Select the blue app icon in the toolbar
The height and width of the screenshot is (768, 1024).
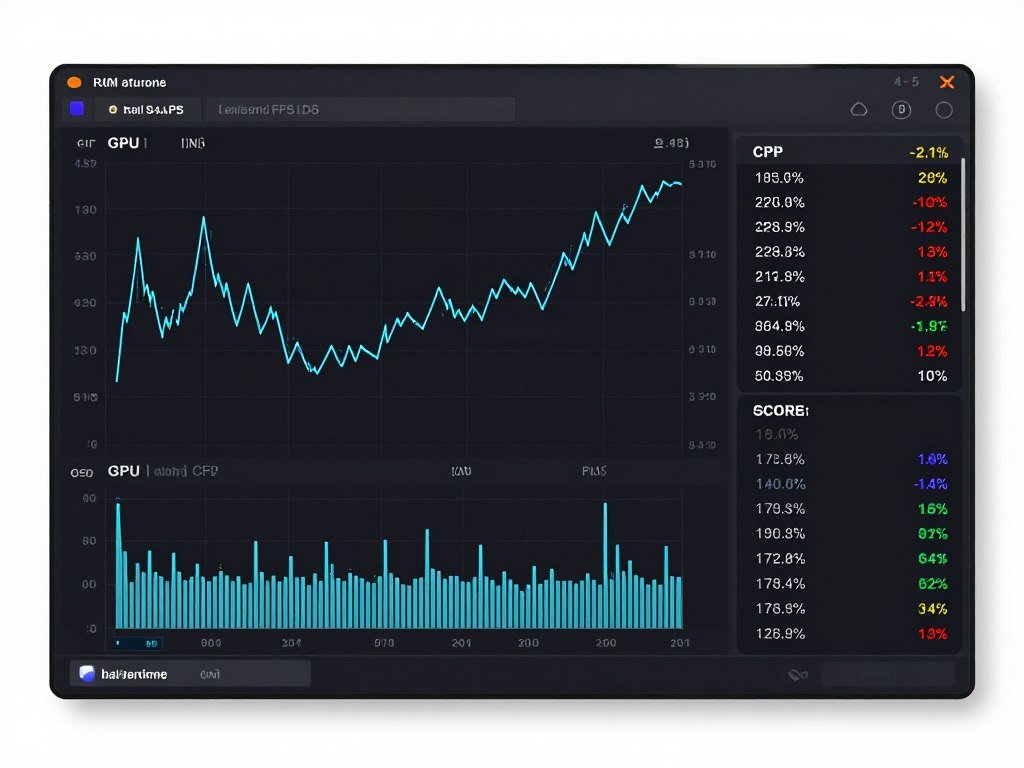[x=76, y=108]
